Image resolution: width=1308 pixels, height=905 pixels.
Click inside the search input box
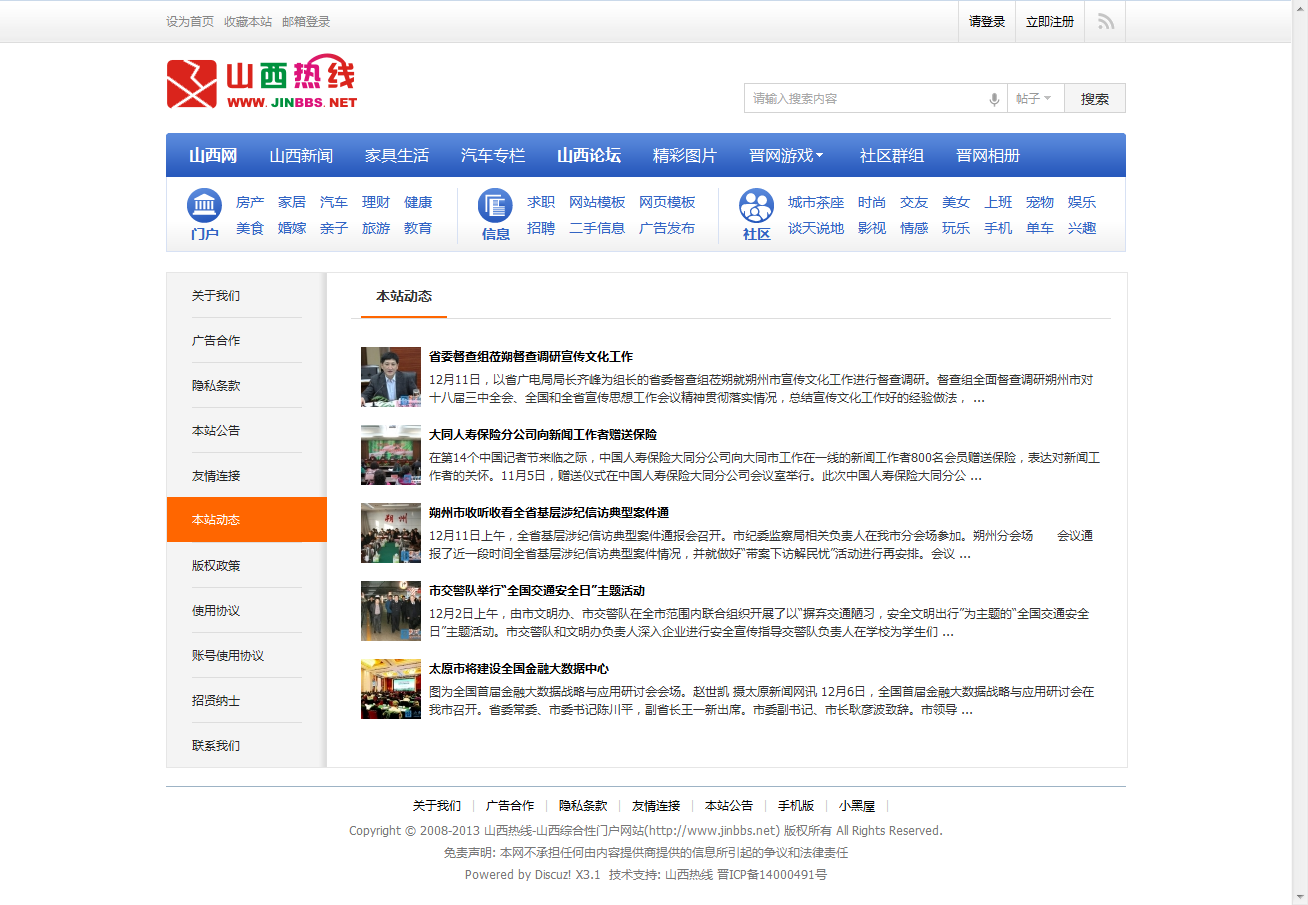(x=860, y=98)
